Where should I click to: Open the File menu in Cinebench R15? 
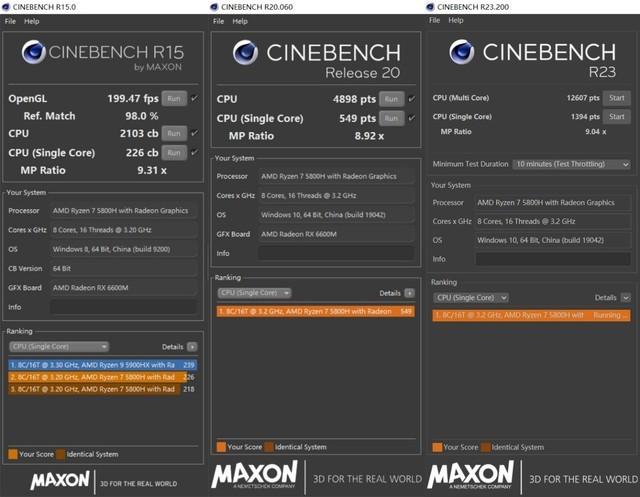10,21
